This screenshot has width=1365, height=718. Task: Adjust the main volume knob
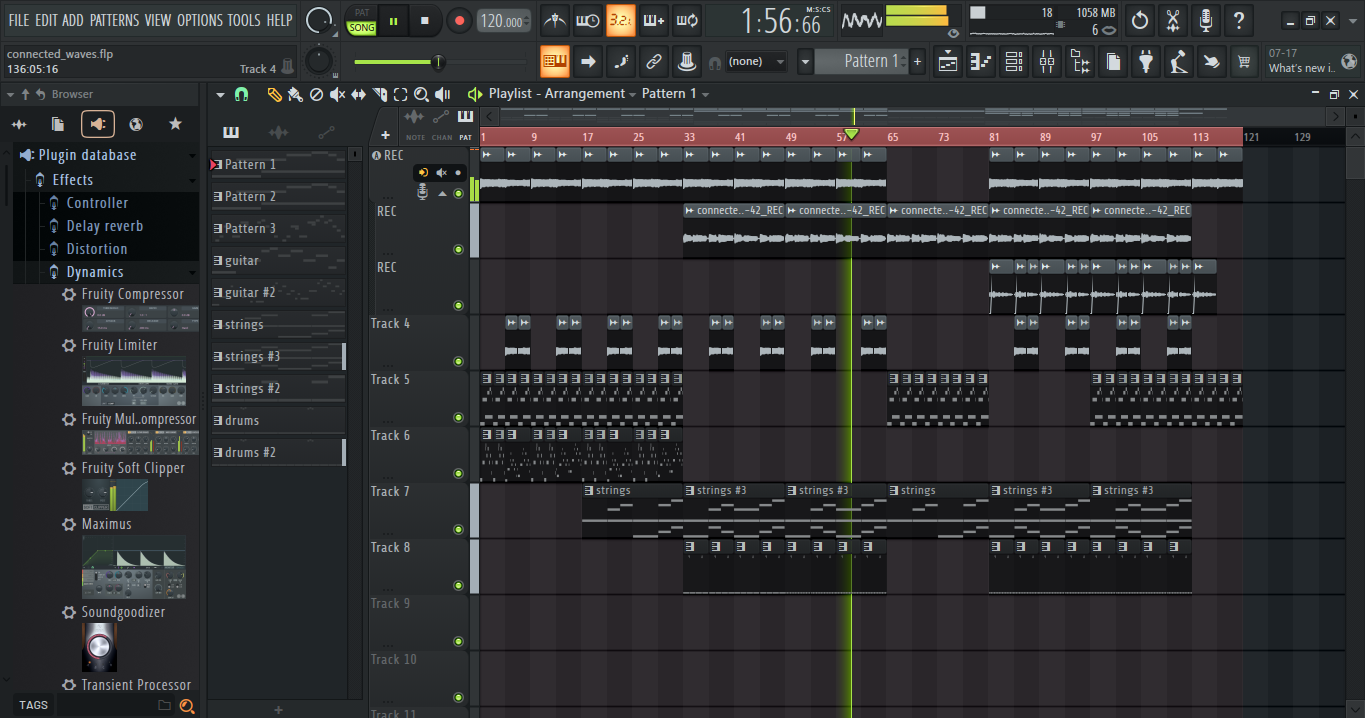(319, 20)
